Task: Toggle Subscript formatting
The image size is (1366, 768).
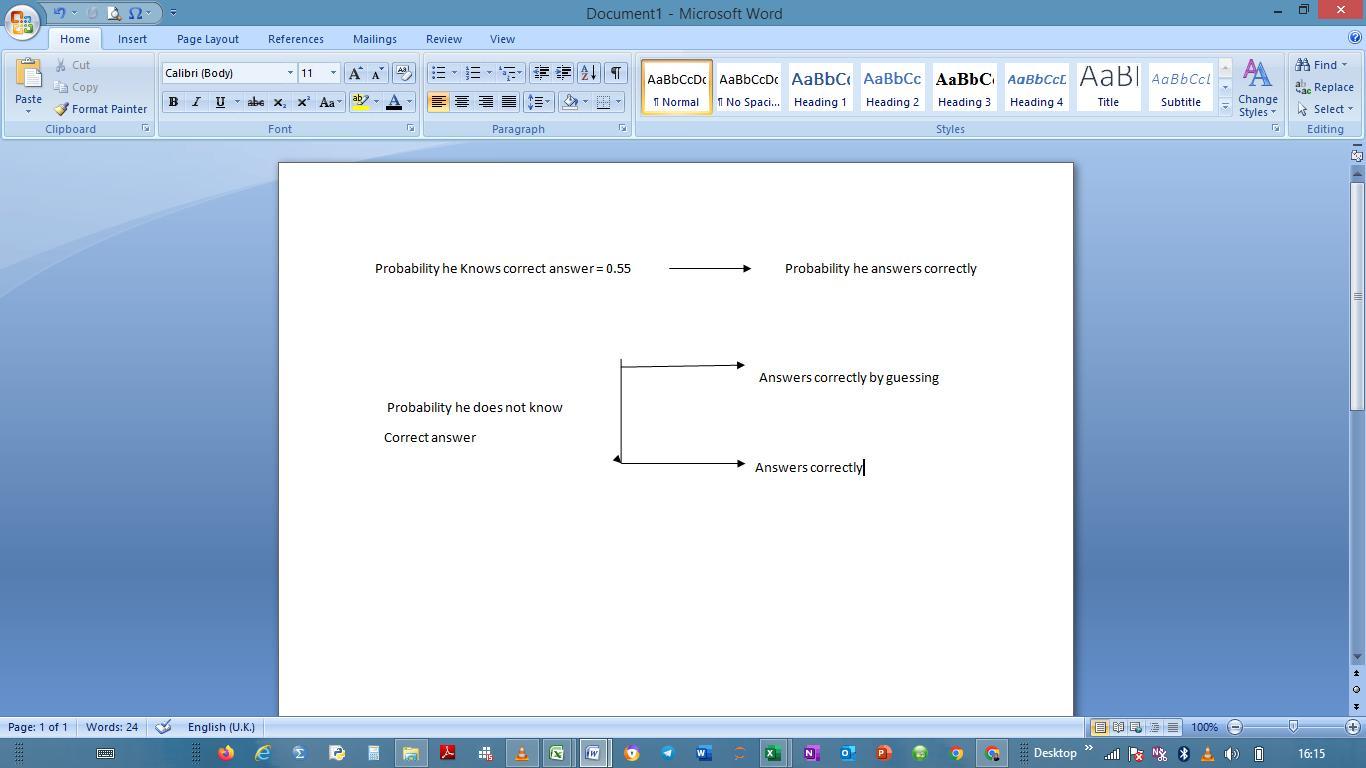Action: click(x=280, y=102)
